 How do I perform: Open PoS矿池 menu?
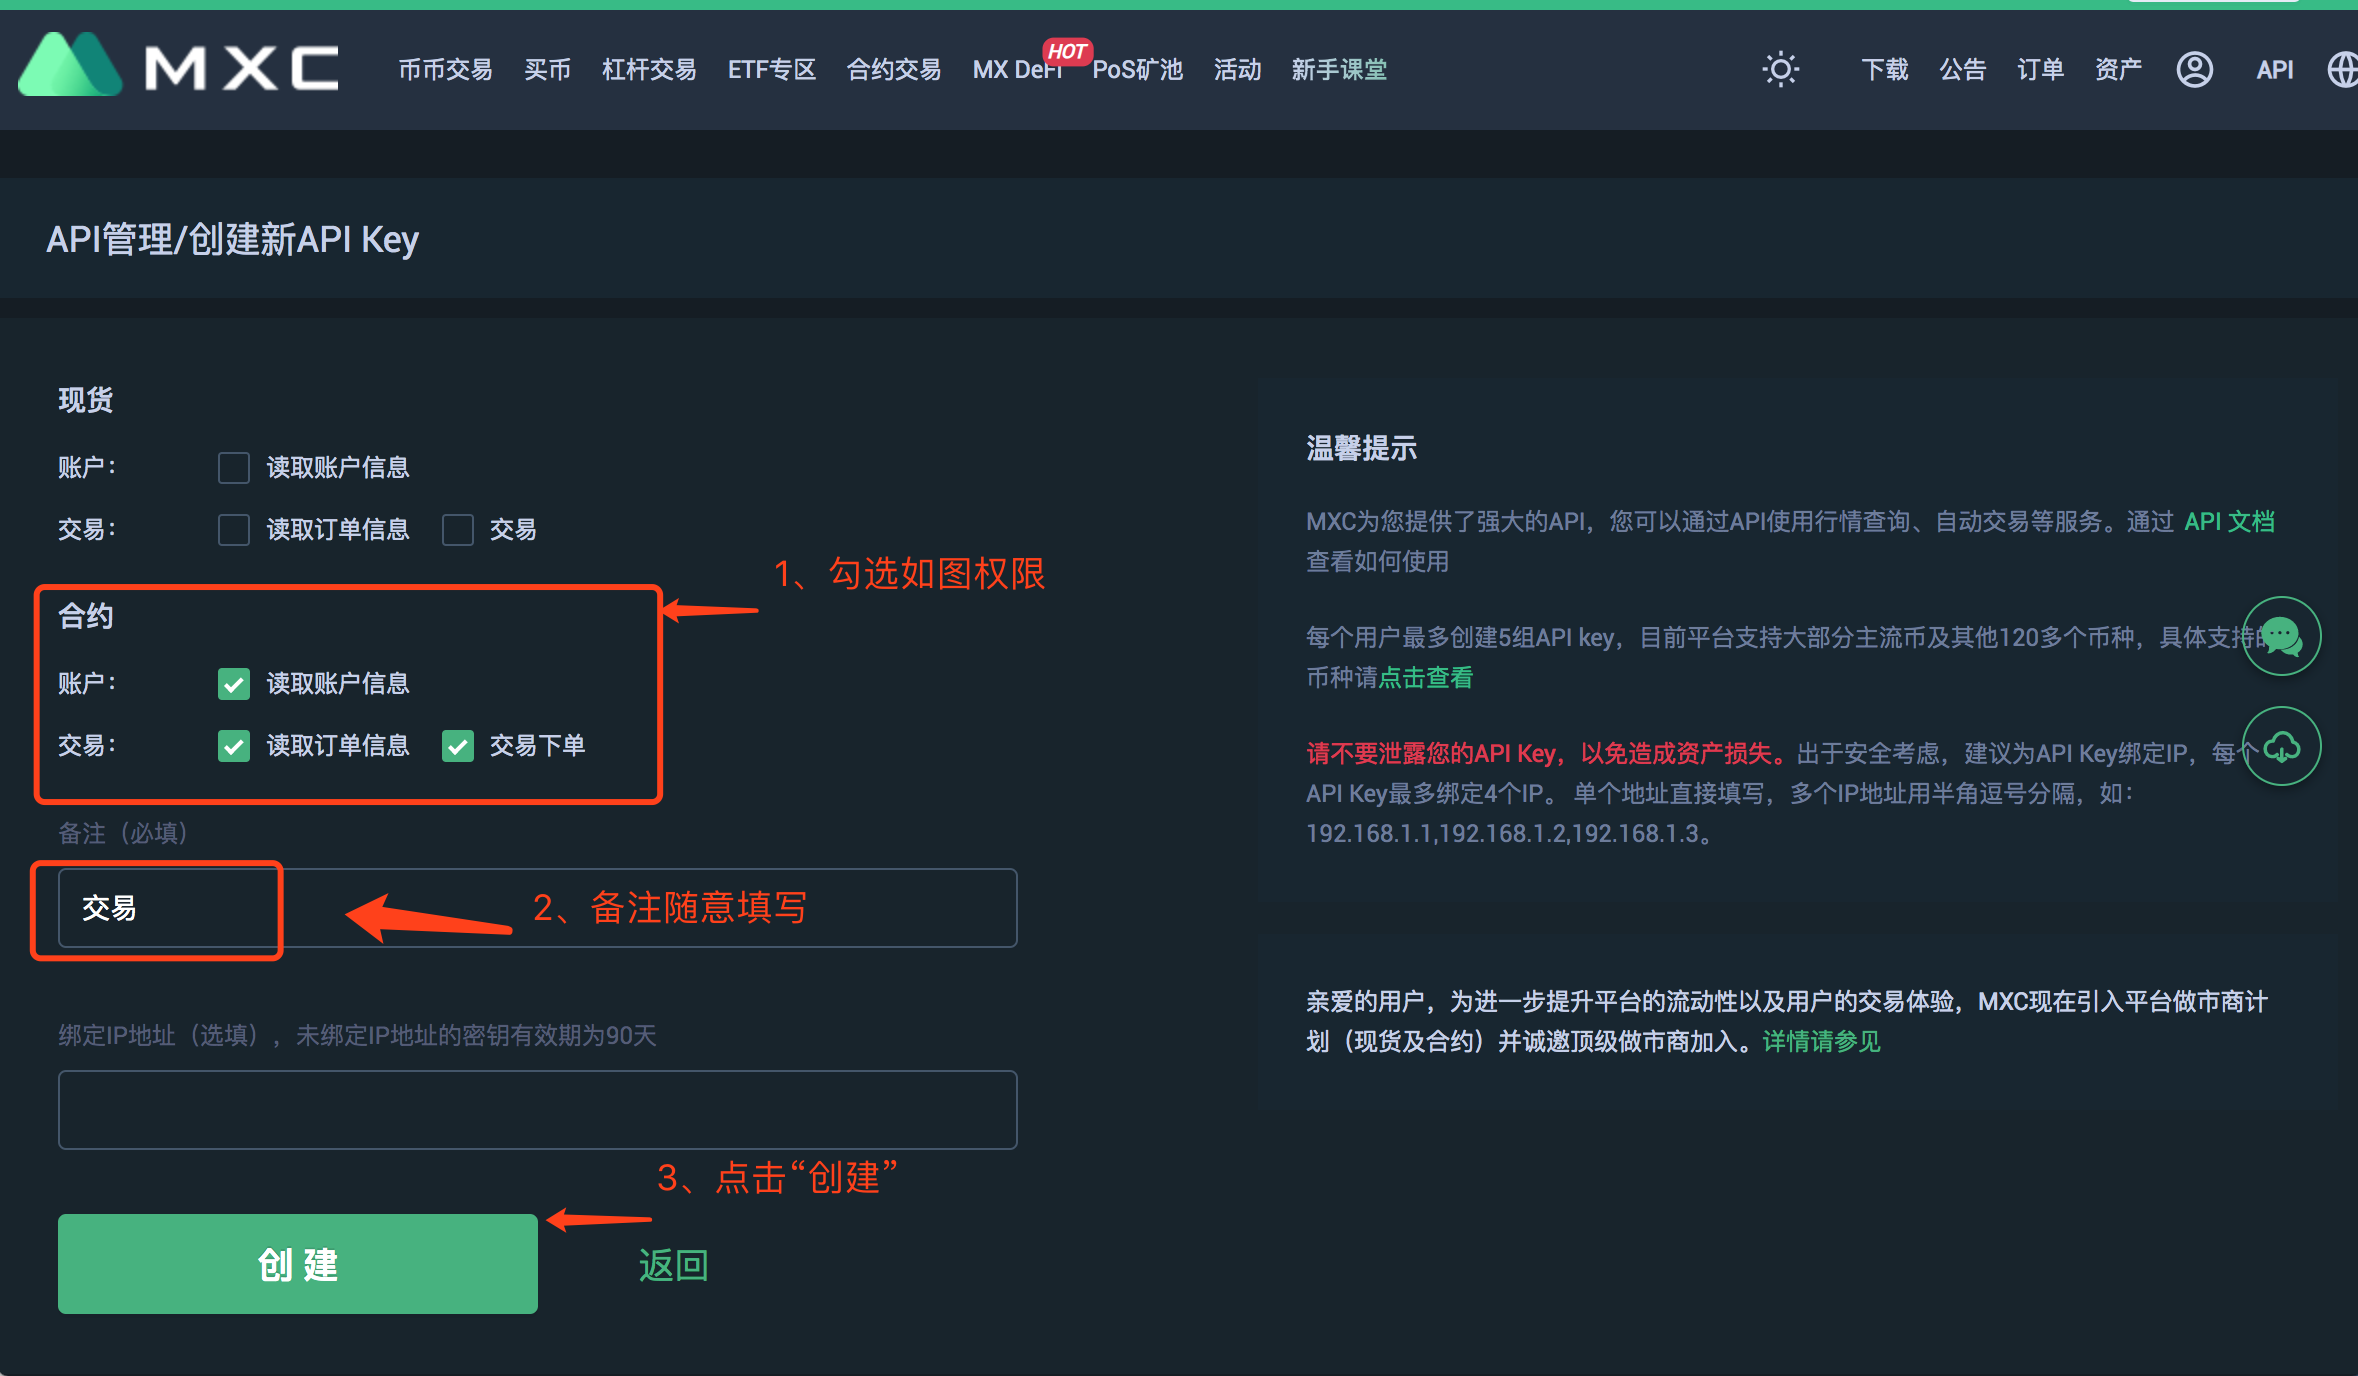point(1137,69)
